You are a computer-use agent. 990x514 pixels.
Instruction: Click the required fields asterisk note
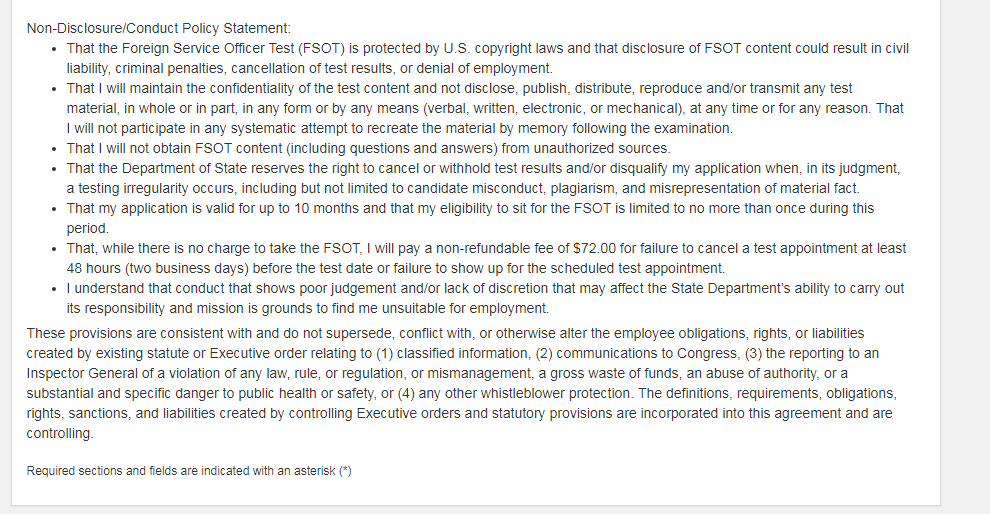pyautogui.click(x=189, y=470)
